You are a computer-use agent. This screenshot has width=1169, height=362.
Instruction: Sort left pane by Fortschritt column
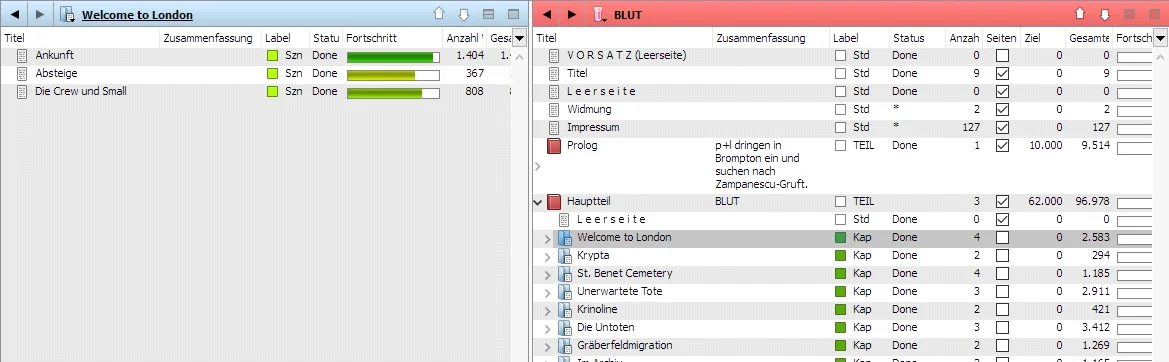(x=392, y=38)
